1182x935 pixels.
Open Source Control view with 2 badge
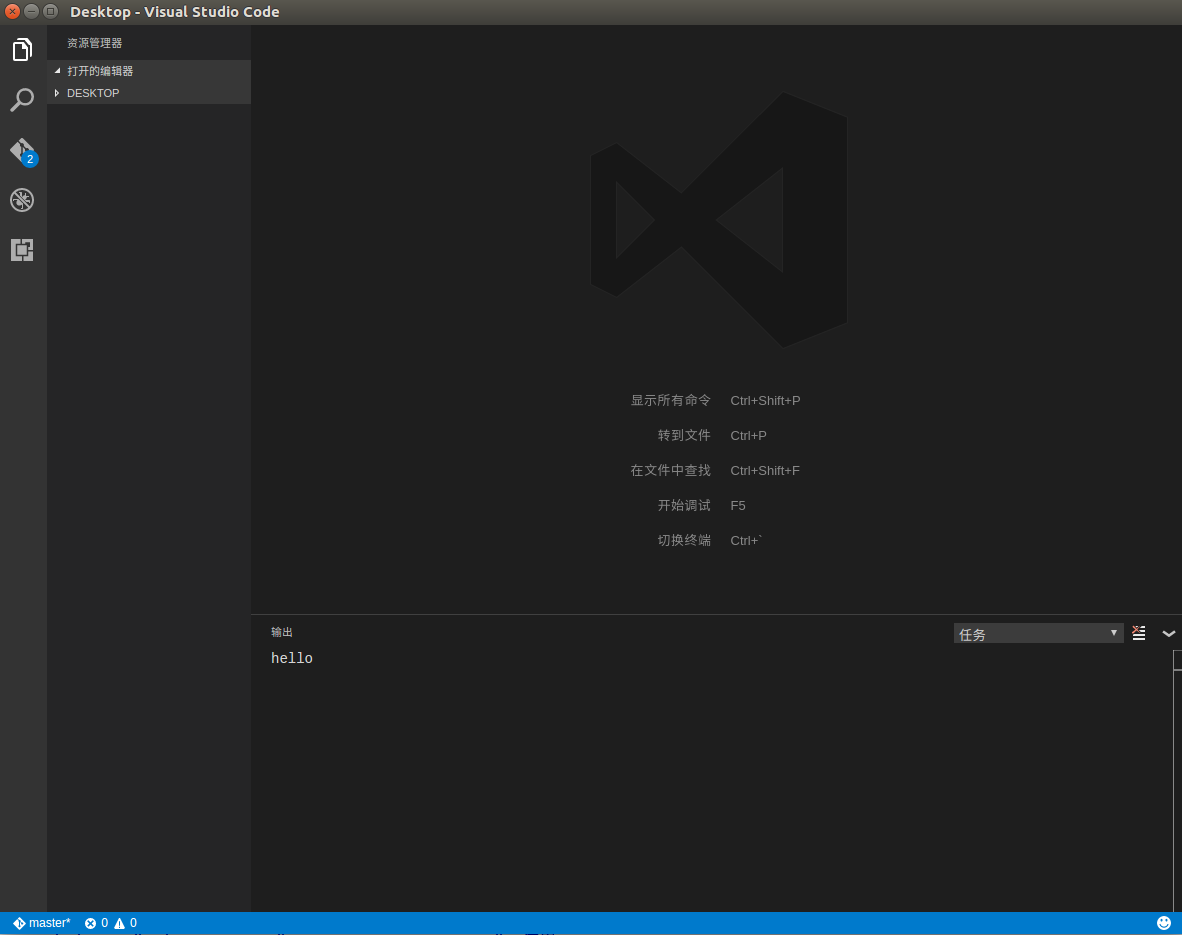23,151
